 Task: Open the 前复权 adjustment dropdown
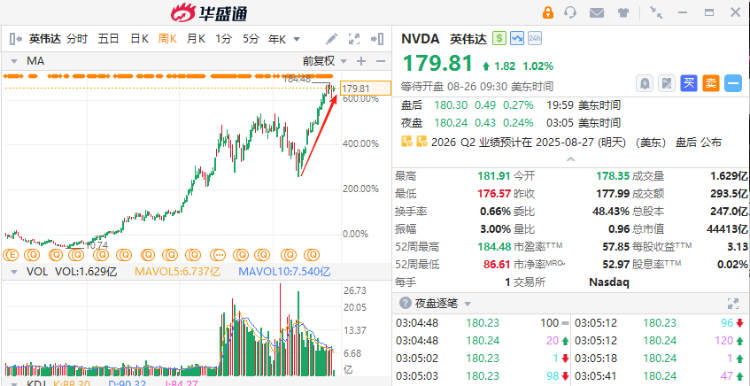[325, 61]
